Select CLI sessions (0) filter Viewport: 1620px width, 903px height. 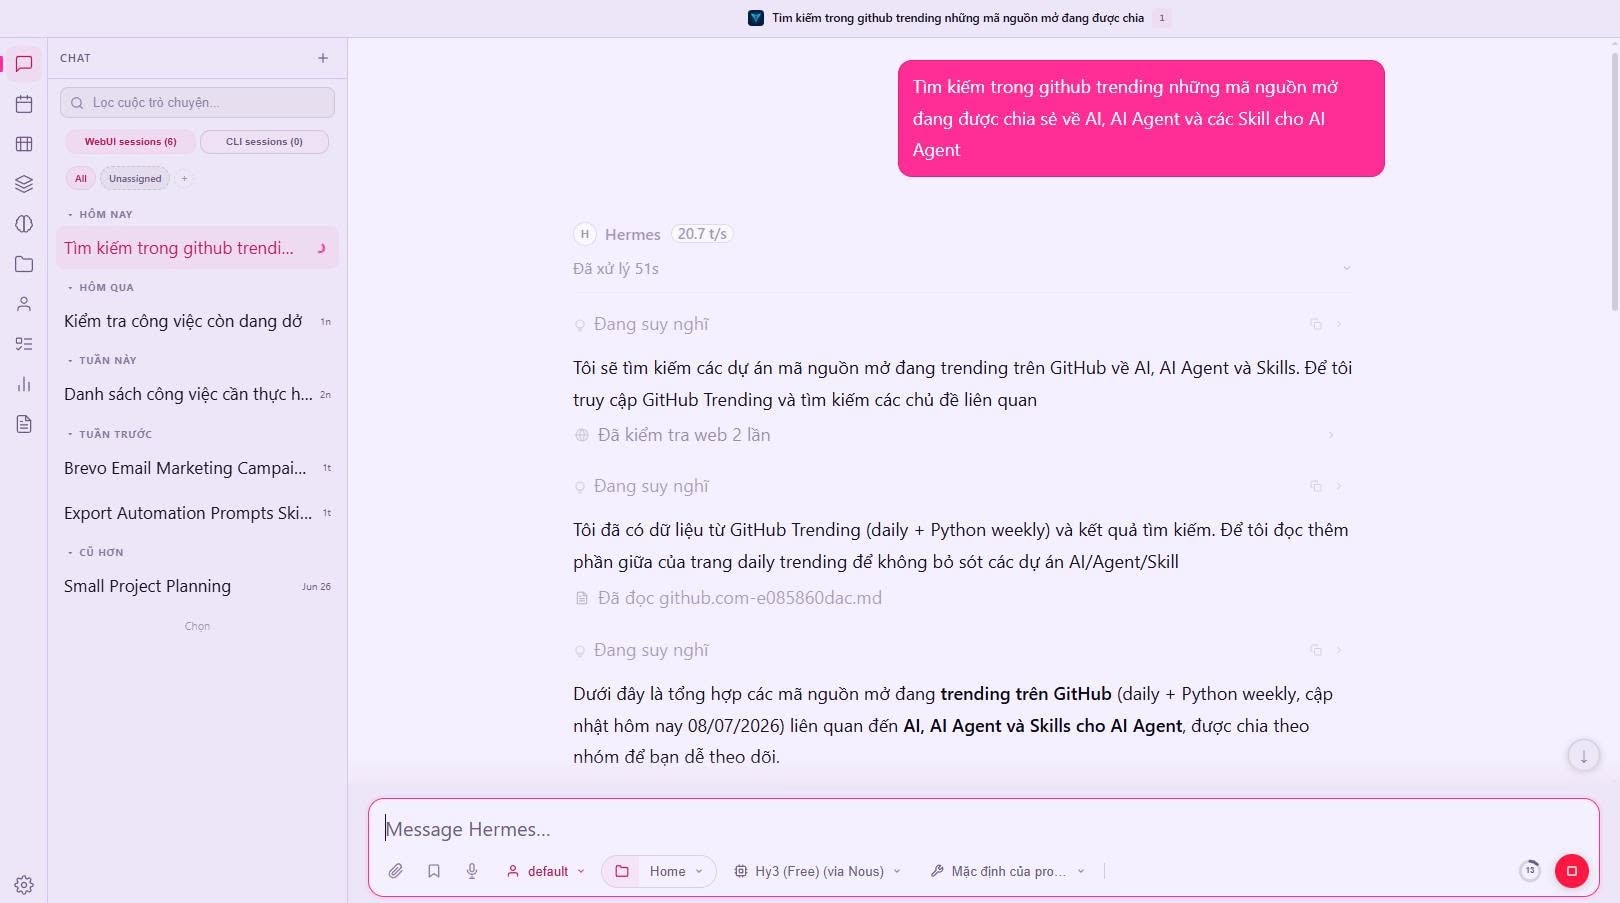(264, 142)
